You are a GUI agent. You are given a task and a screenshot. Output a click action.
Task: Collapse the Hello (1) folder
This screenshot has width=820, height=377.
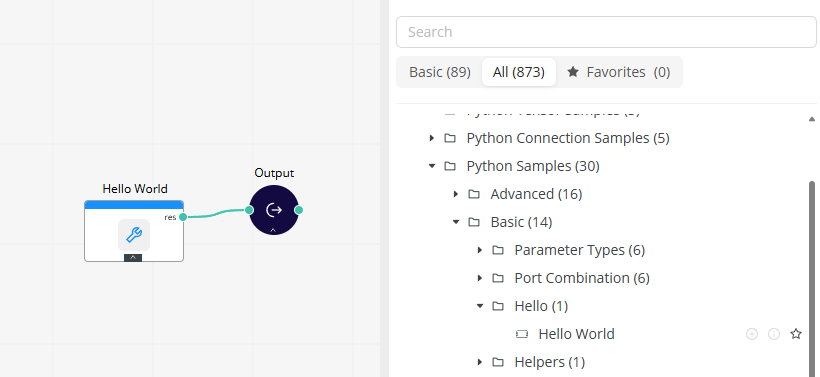[480, 306]
